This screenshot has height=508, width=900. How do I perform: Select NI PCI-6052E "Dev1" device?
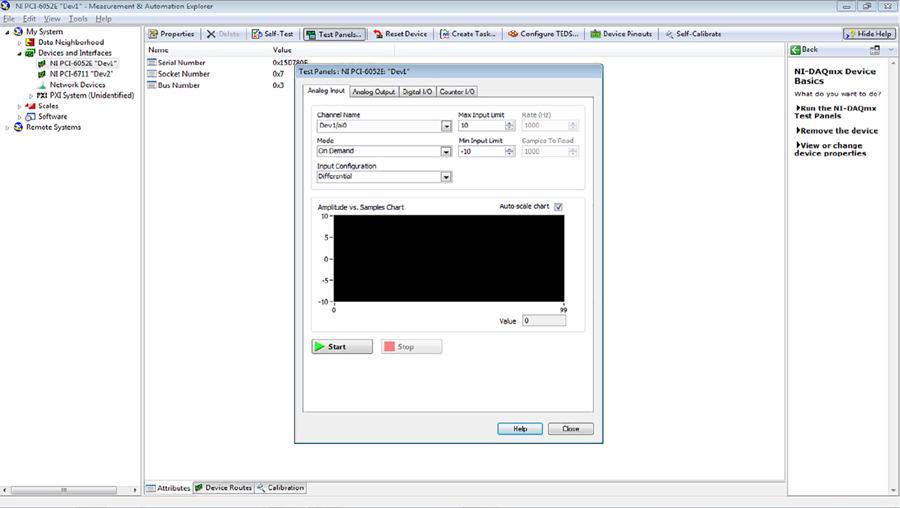pyautogui.click(x=83, y=63)
